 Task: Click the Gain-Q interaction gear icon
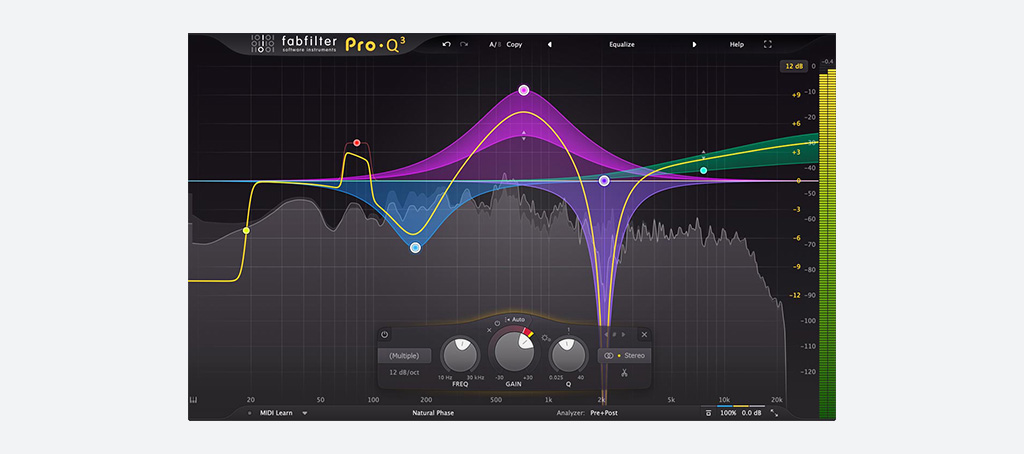(x=545, y=338)
